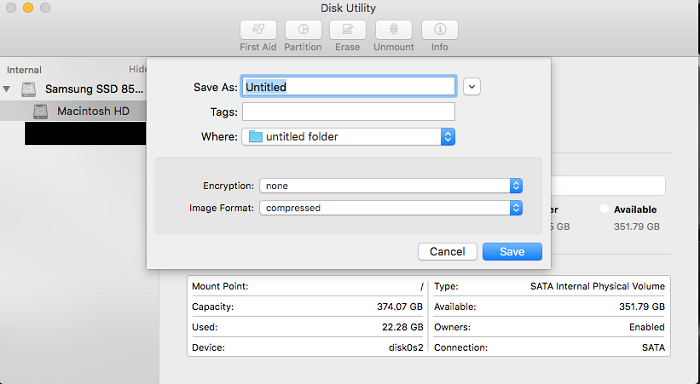Click SATA Internal Physical Volume text
The height and width of the screenshot is (384, 700).
[x=597, y=286]
